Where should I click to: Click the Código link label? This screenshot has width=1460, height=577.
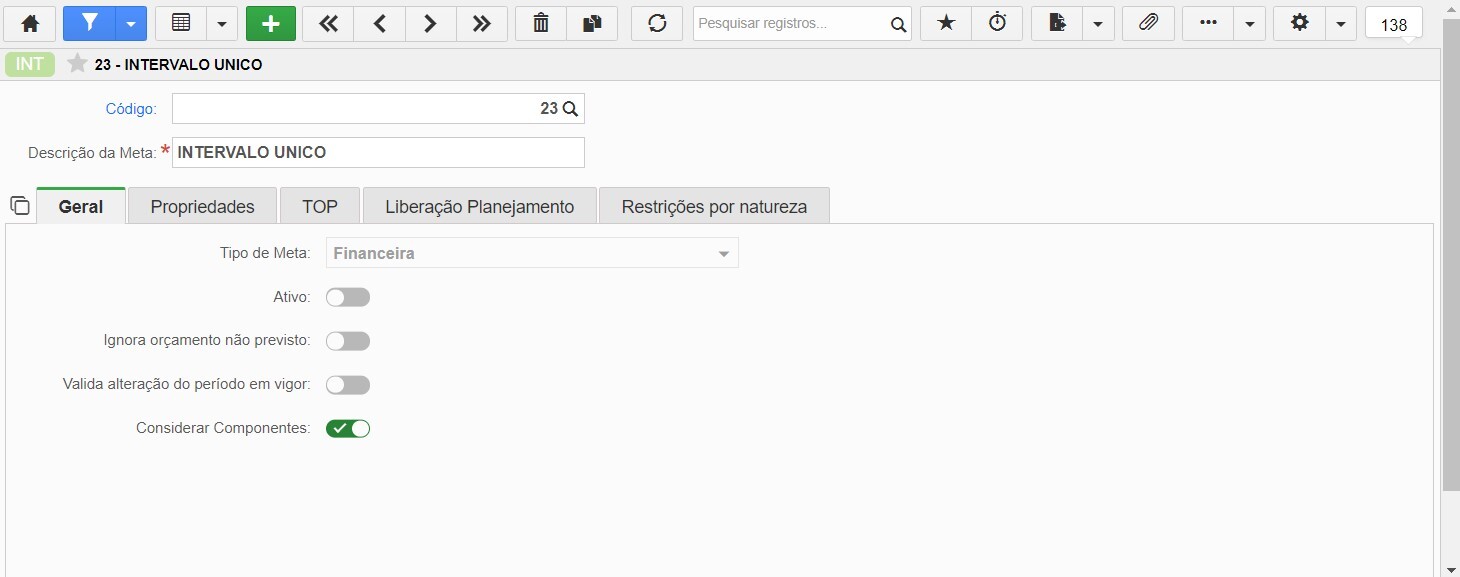tap(131, 109)
